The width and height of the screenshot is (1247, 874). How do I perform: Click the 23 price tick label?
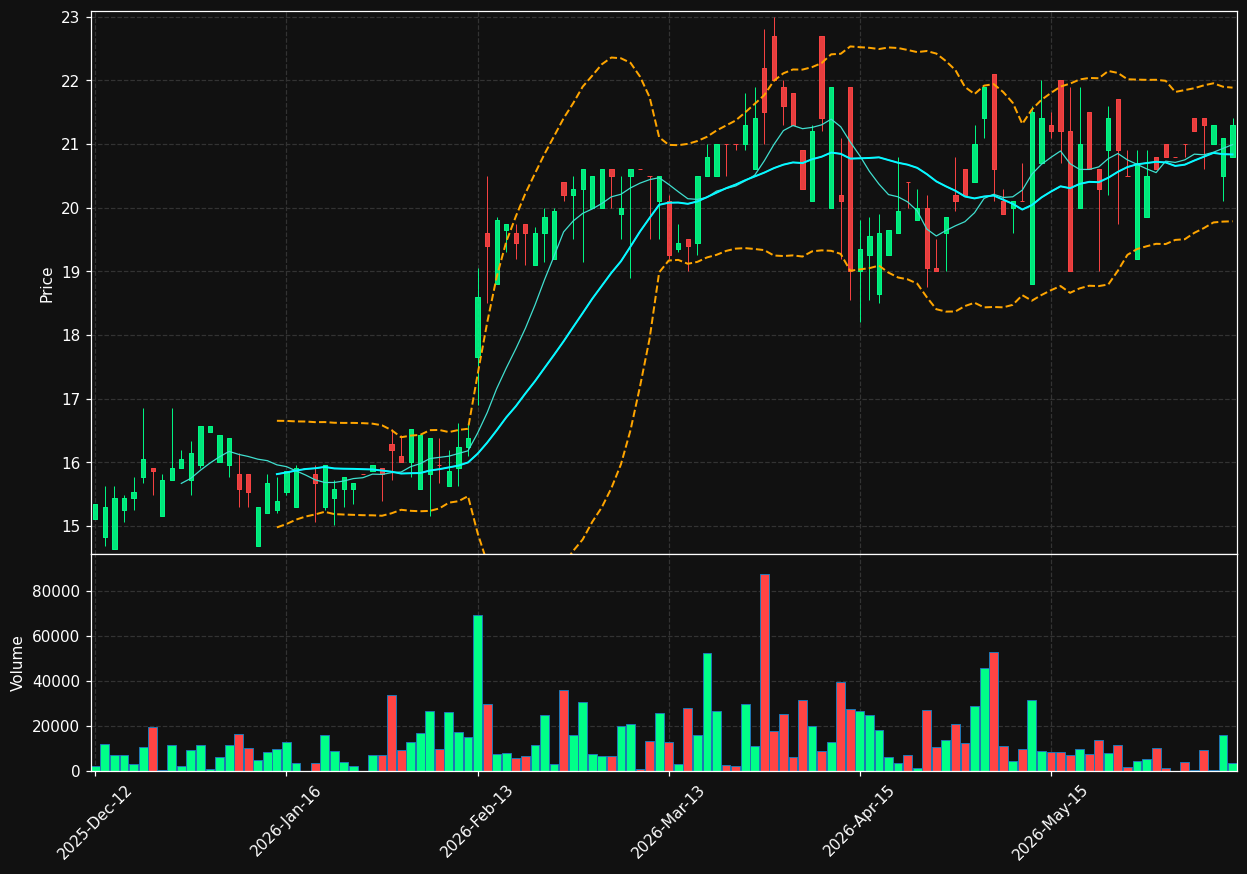70,17
